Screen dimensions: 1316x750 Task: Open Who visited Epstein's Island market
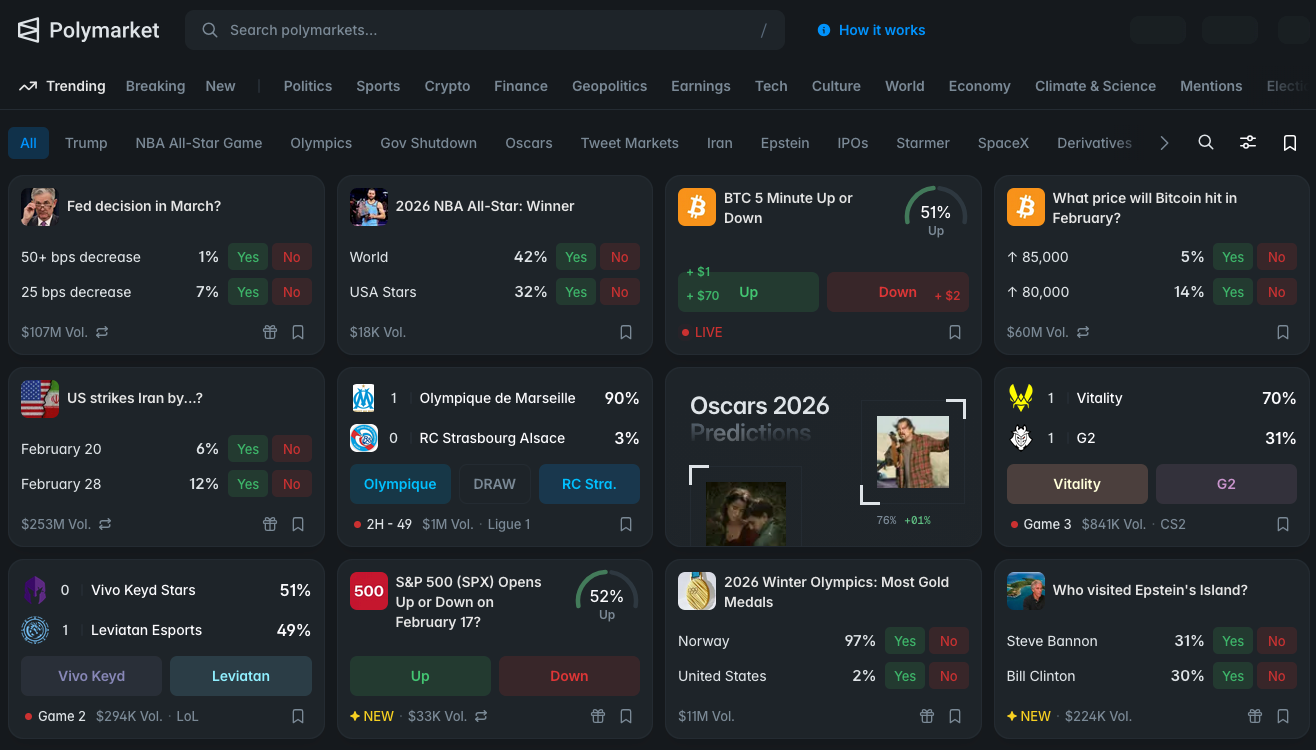(1150, 590)
